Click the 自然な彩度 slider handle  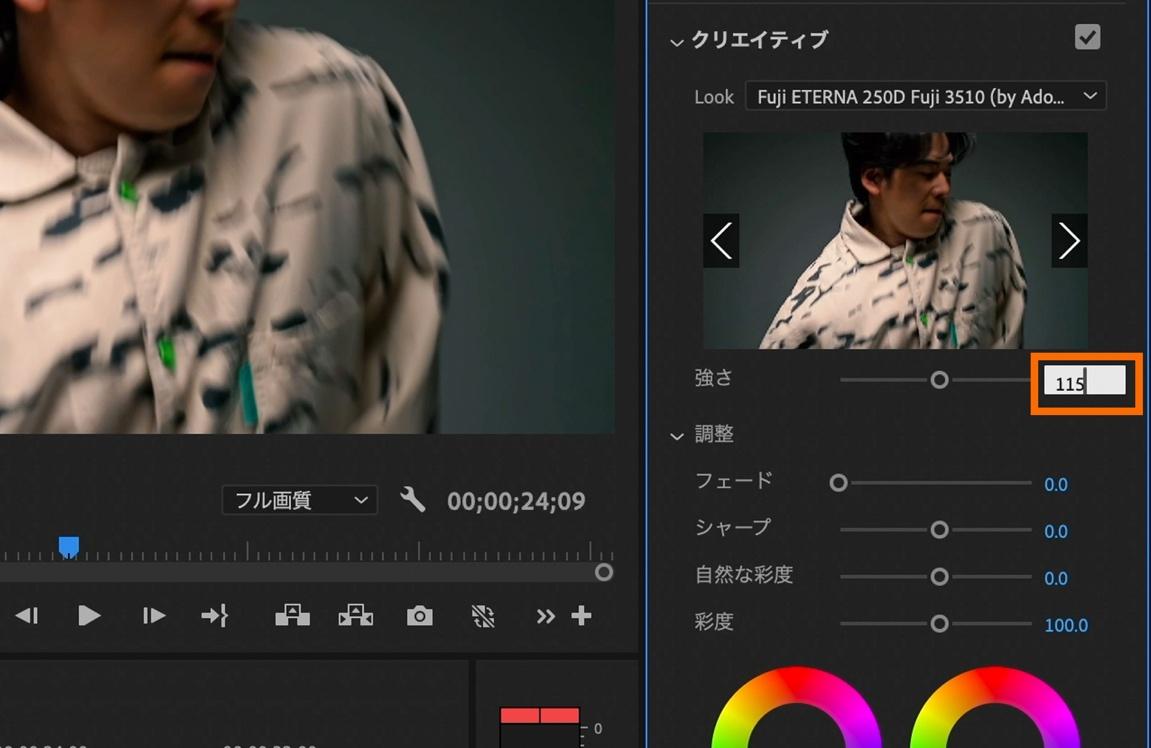(x=939, y=576)
